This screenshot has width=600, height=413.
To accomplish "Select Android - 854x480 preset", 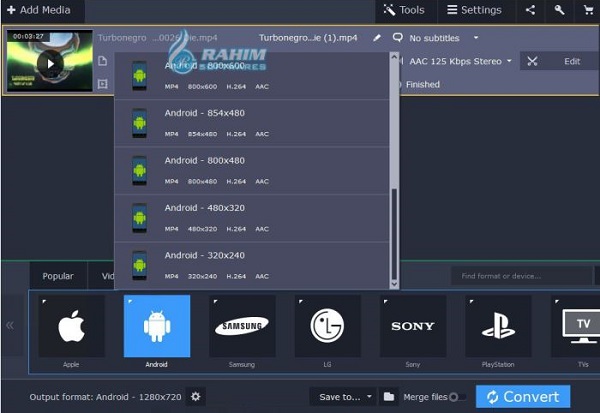I will [252, 123].
